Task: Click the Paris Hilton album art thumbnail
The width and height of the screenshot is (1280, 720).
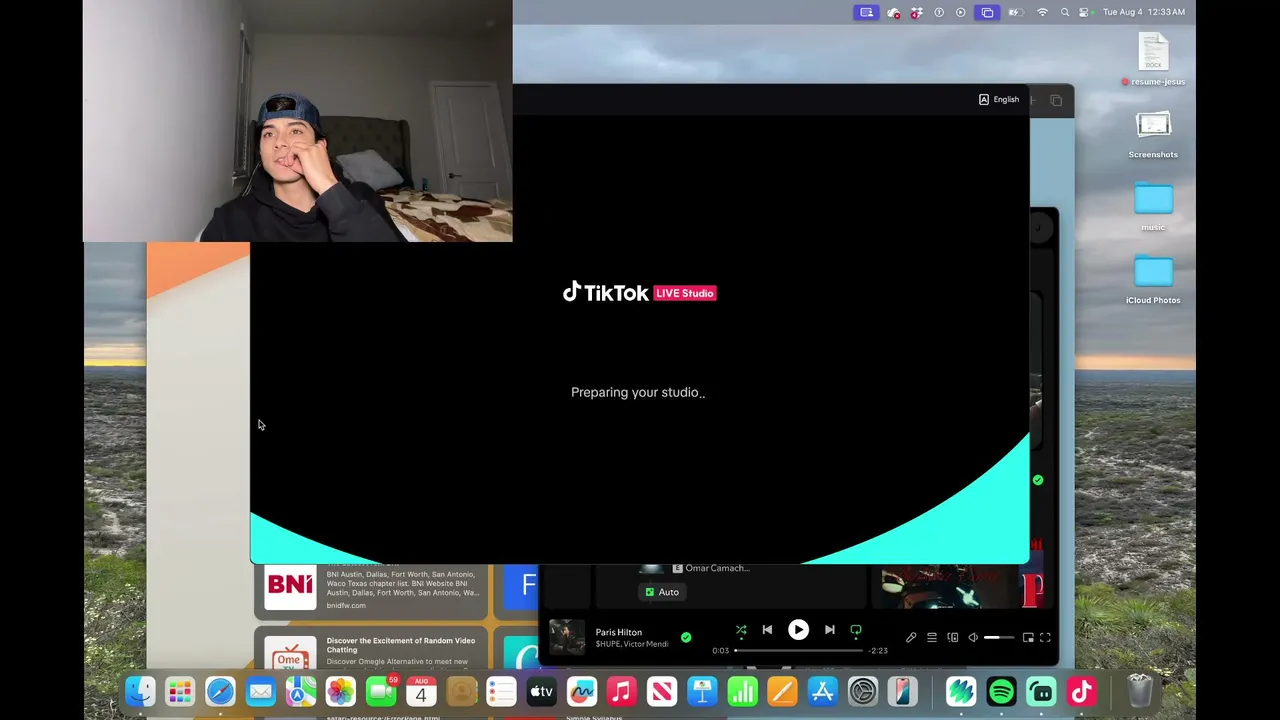Action: coord(567,637)
